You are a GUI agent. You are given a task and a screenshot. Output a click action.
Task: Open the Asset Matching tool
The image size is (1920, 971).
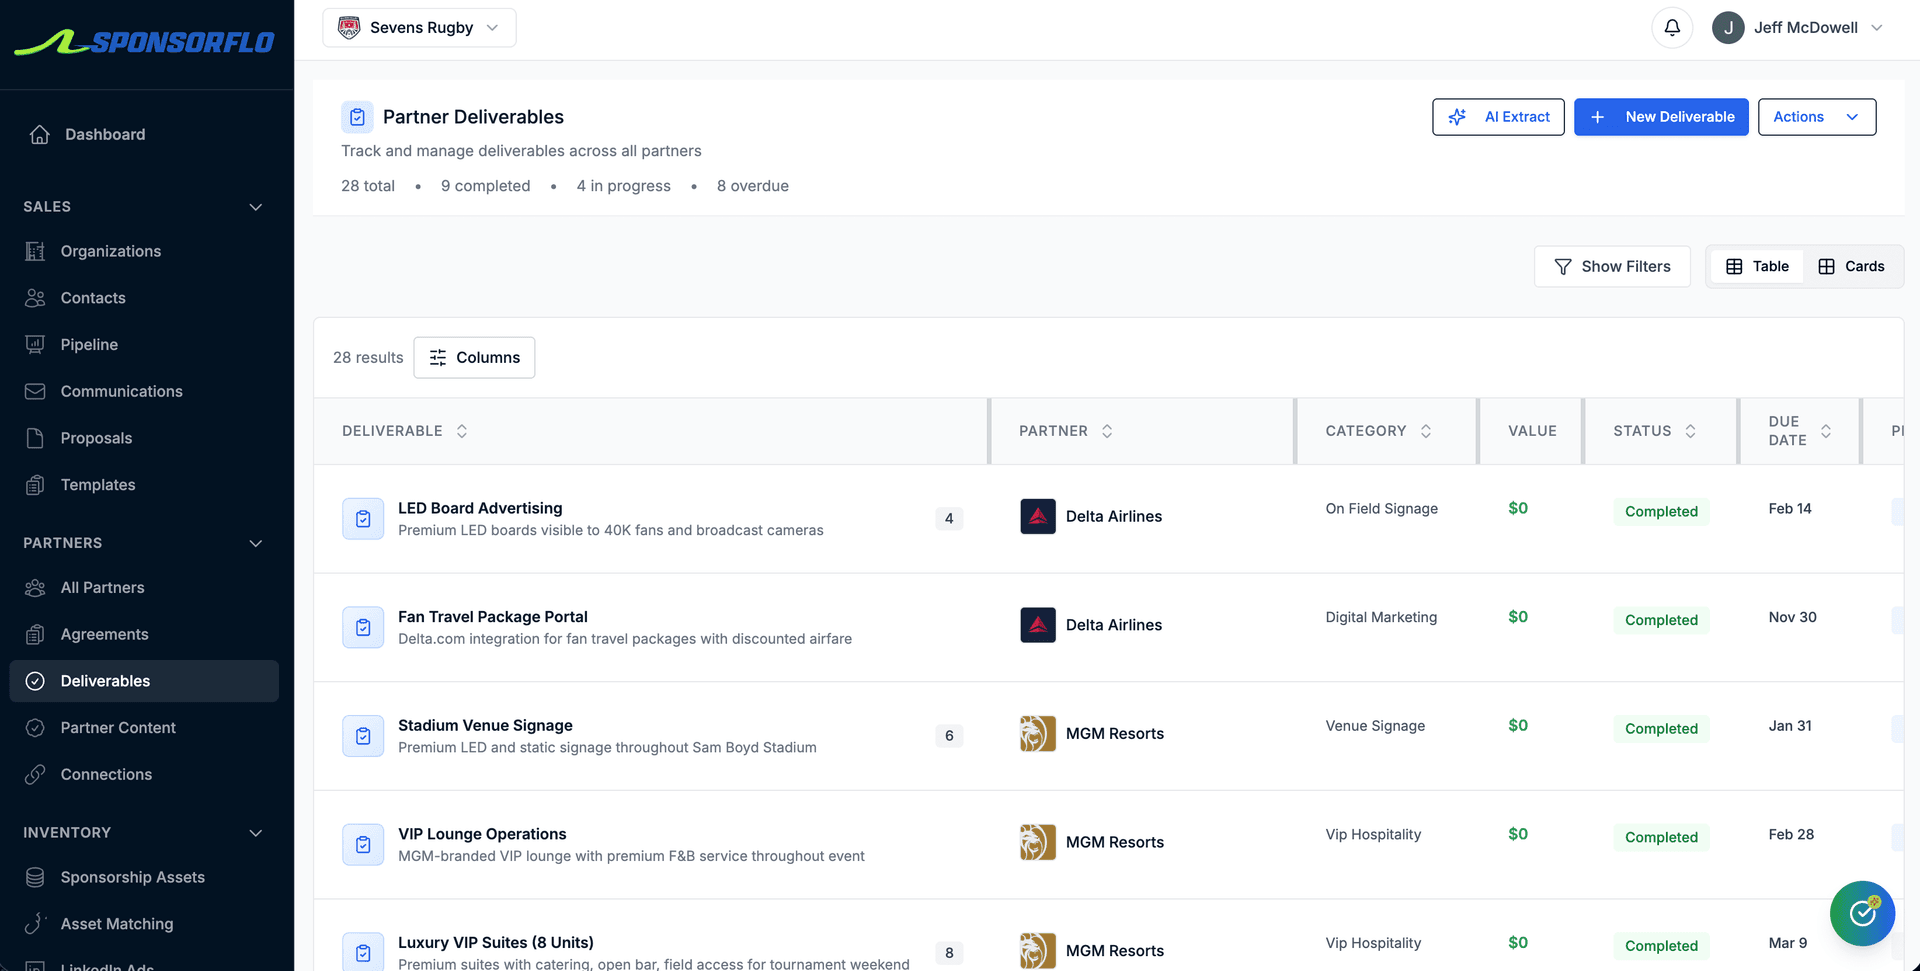[117, 923]
